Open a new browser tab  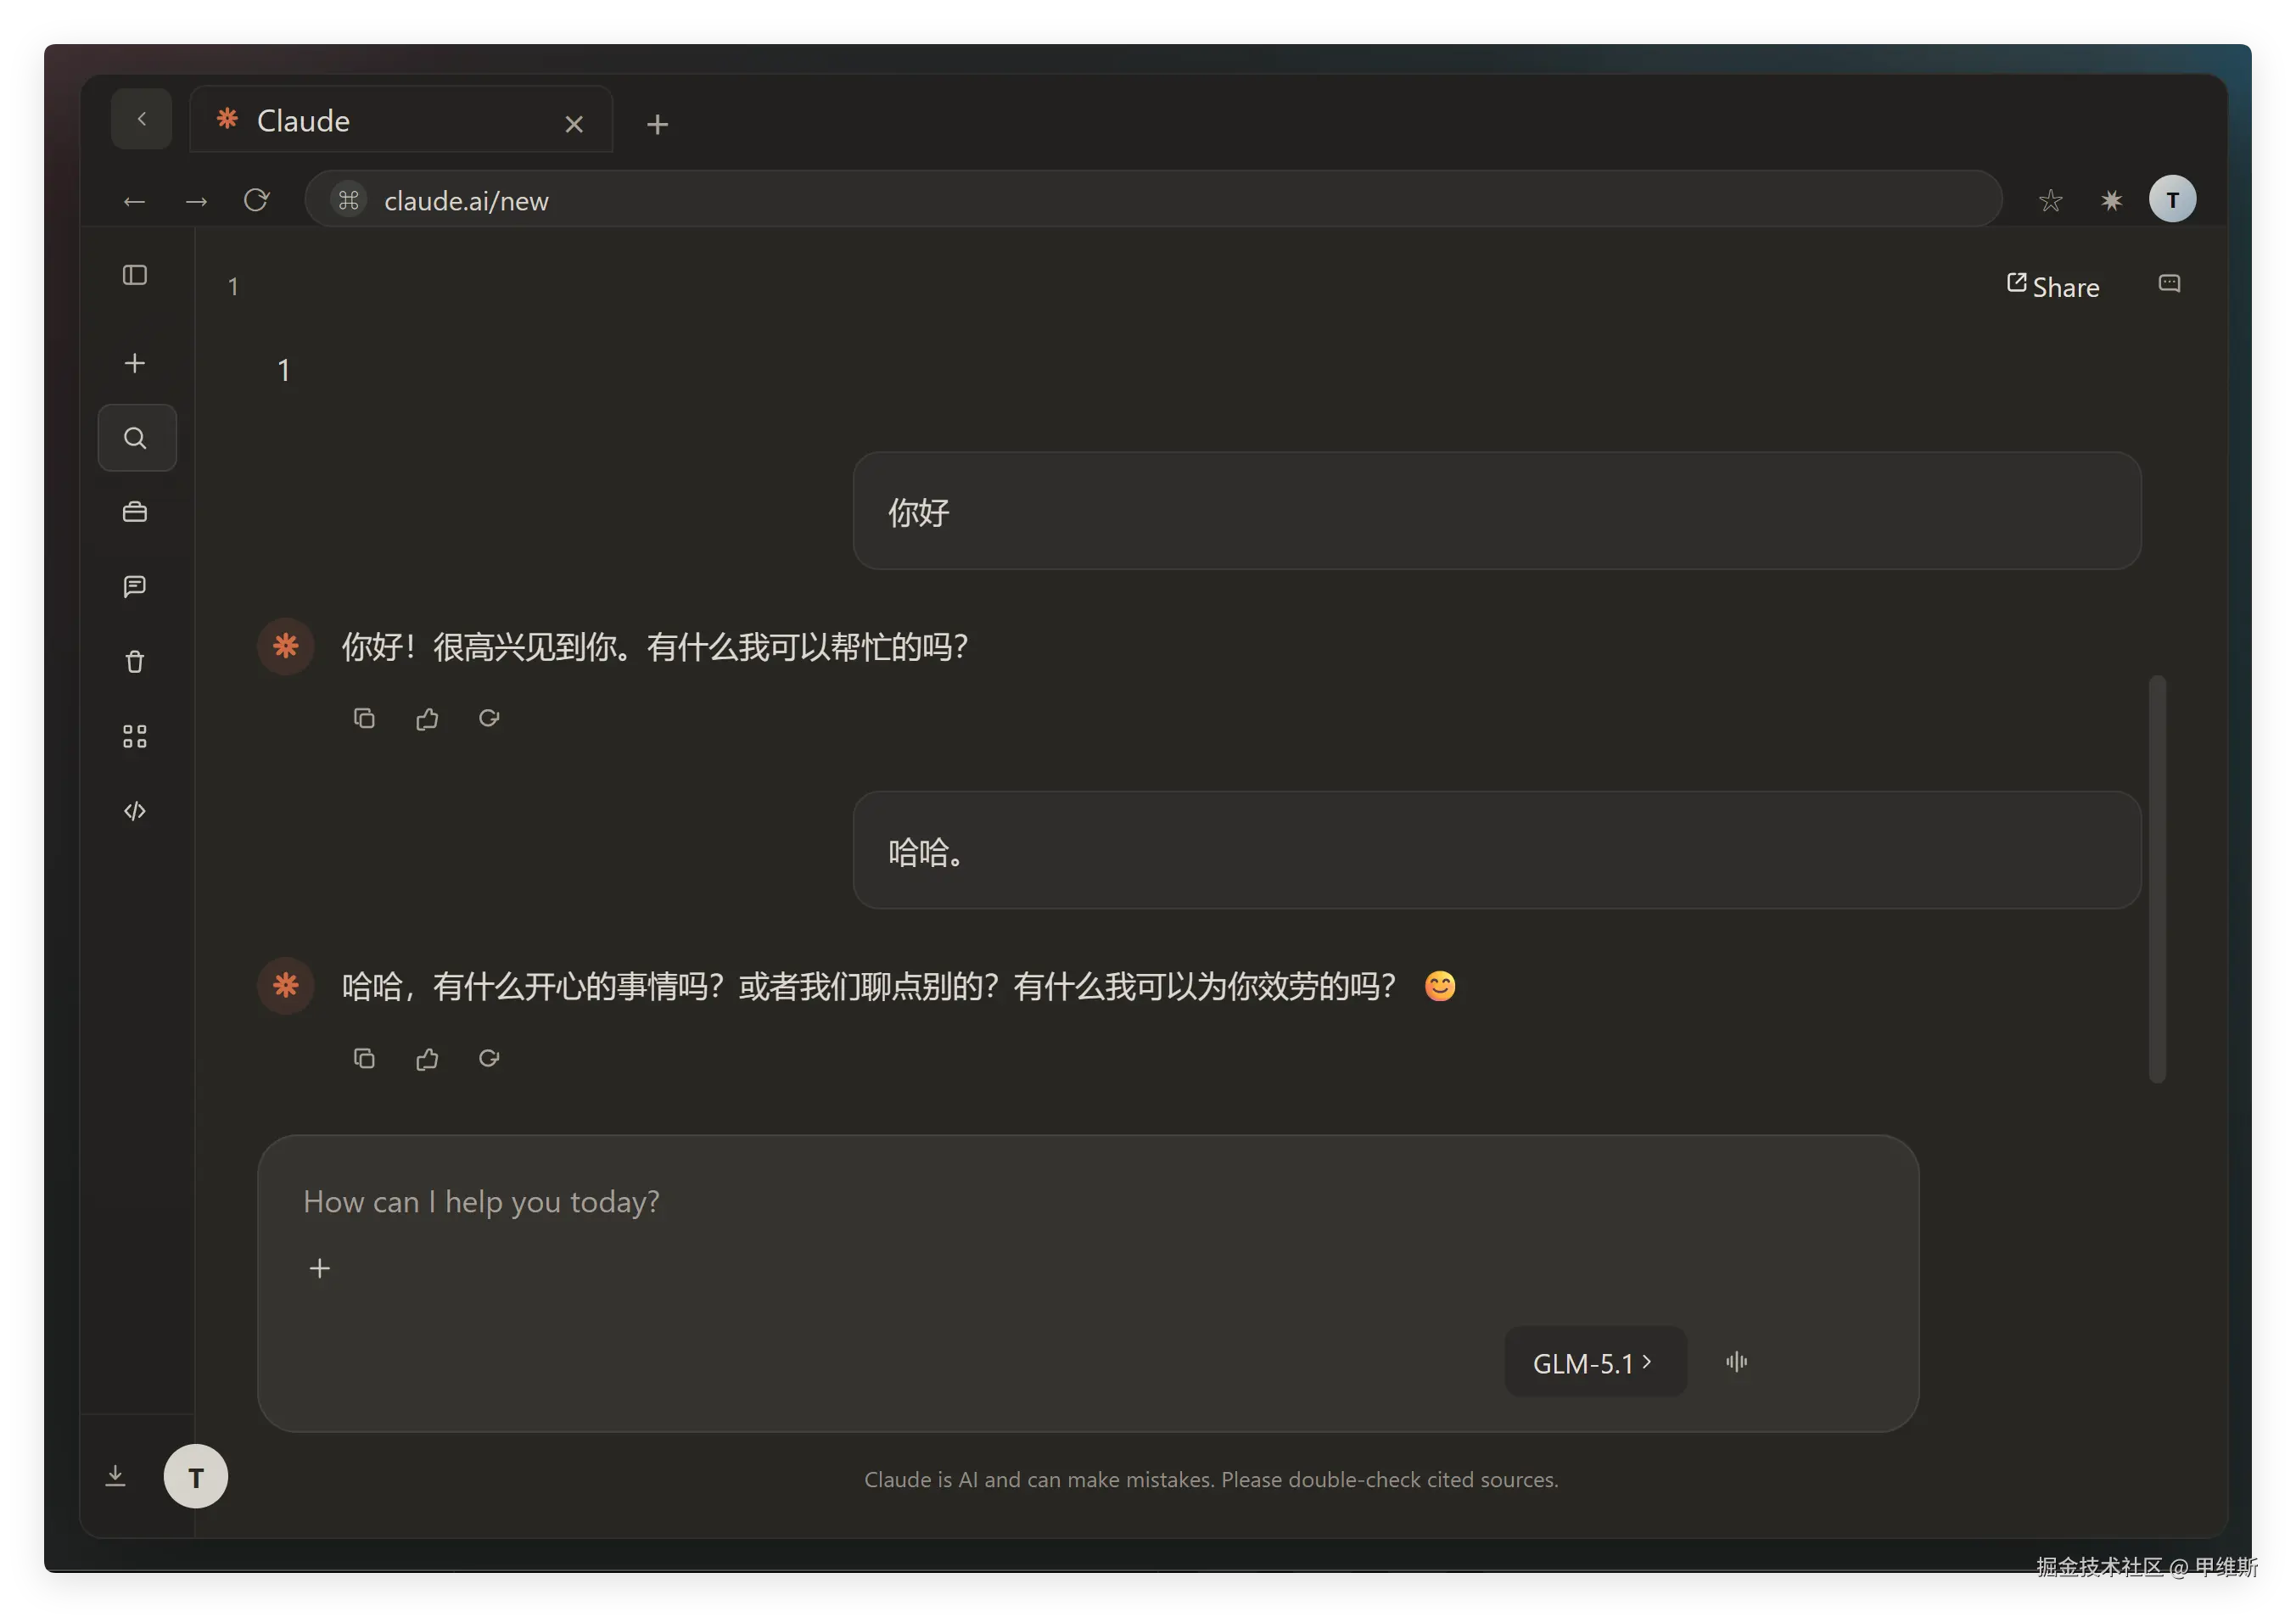click(x=657, y=125)
